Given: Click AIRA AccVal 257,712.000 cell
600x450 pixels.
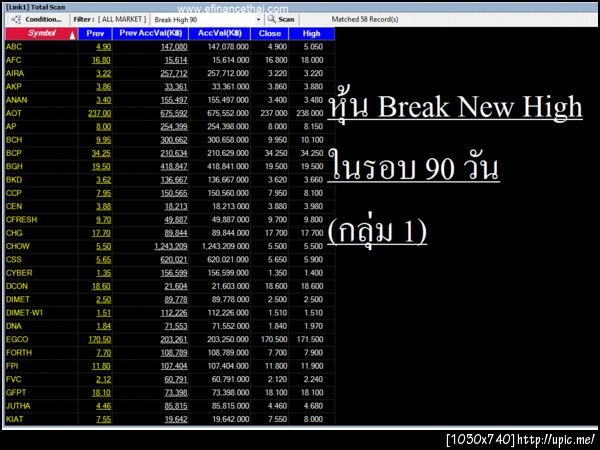Looking at the screenshot, I should click(228, 73).
